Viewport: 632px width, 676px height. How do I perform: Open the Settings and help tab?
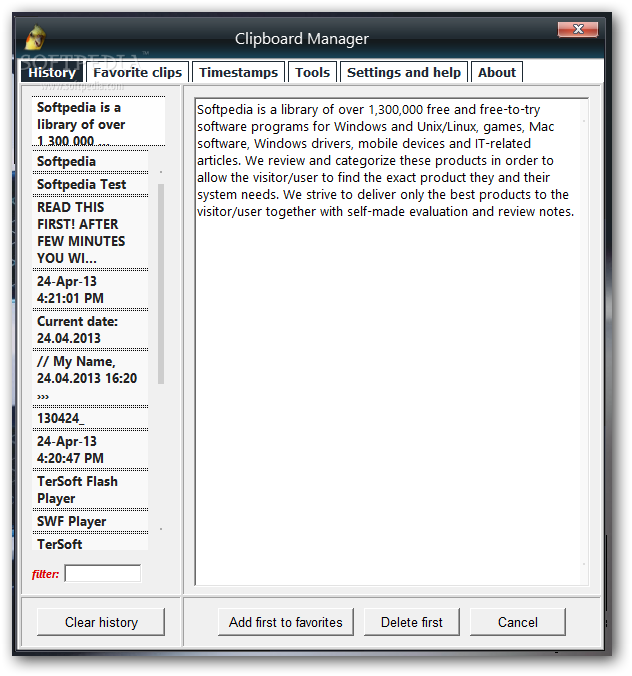pyautogui.click(x=404, y=72)
